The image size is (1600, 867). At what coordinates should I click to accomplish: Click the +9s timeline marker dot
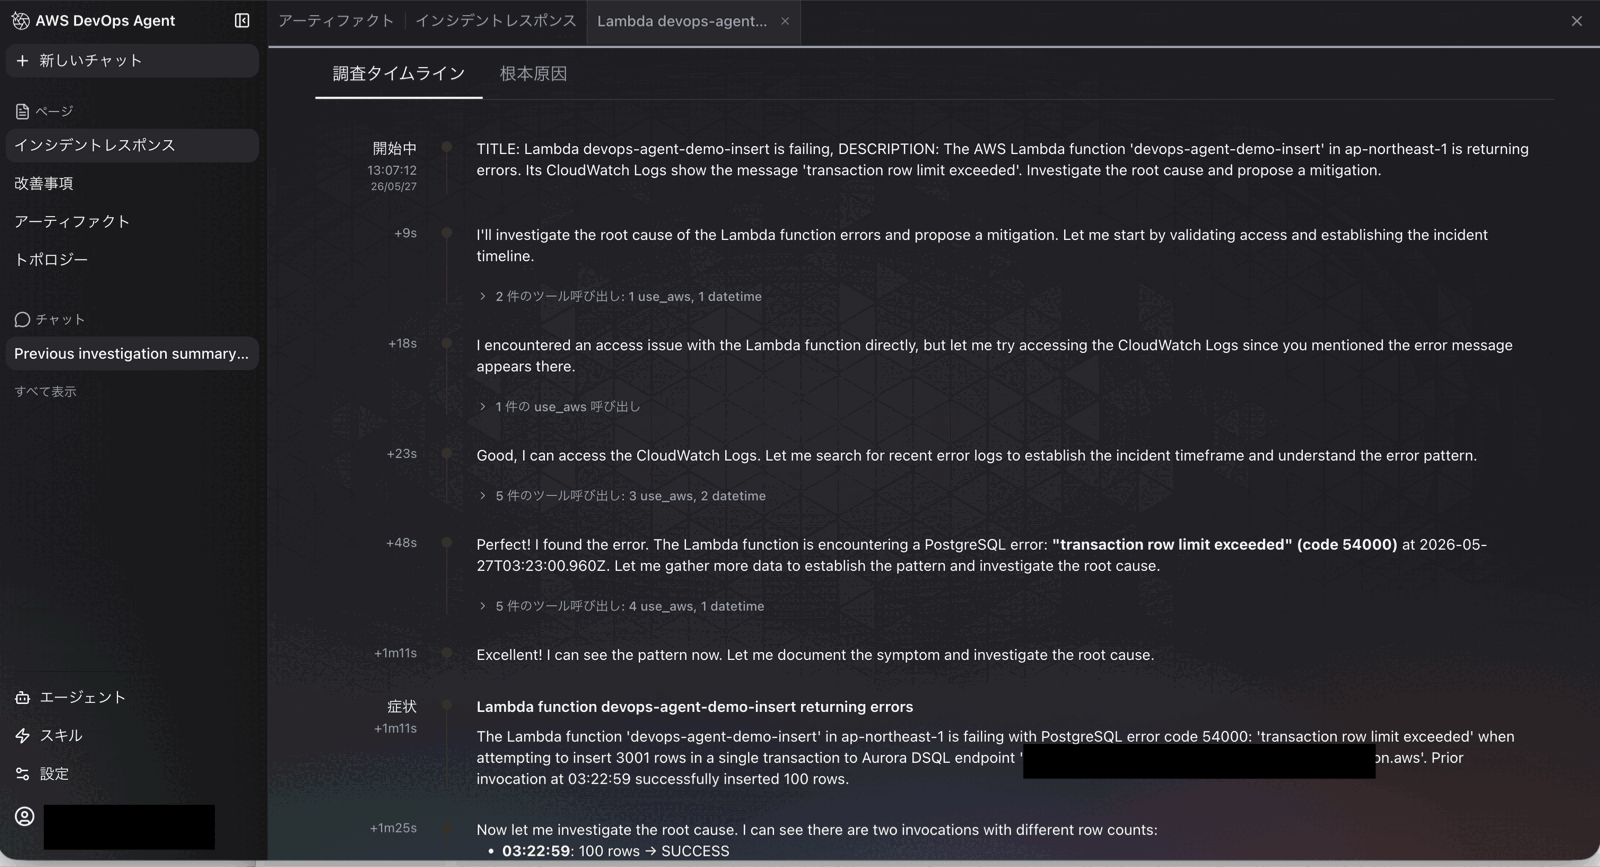[x=447, y=234]
